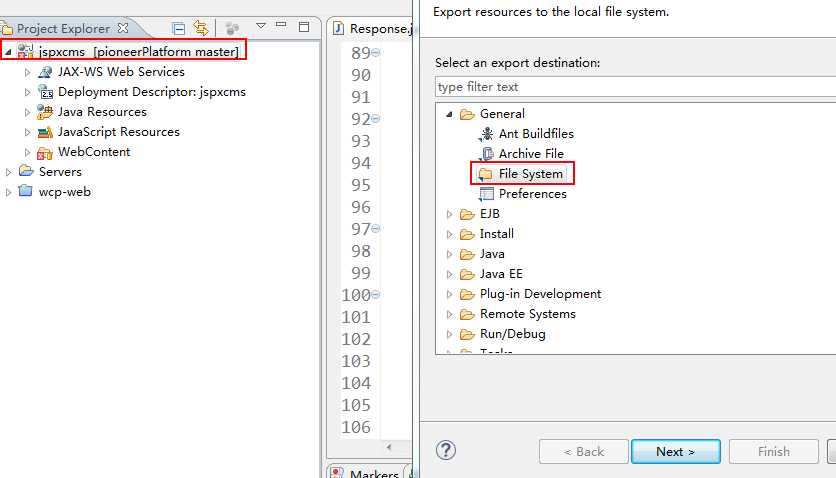Expand the EJB category

pyautogui.click(x=449, y=214)
